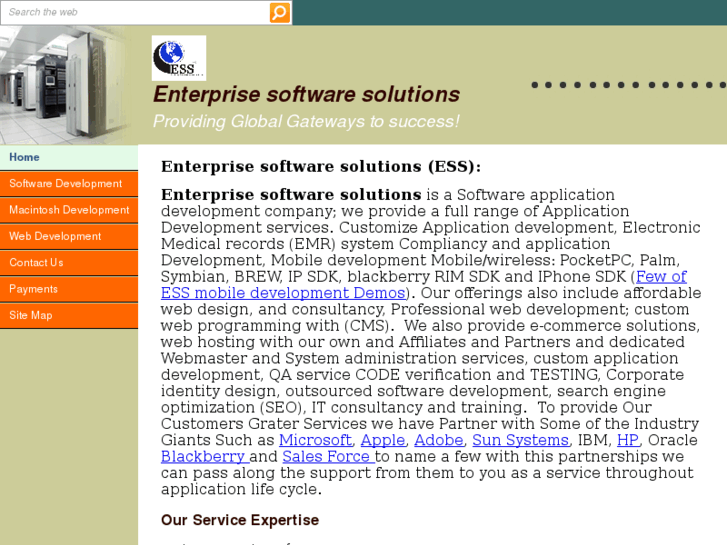Click the server room header photo

coord(65,85)
